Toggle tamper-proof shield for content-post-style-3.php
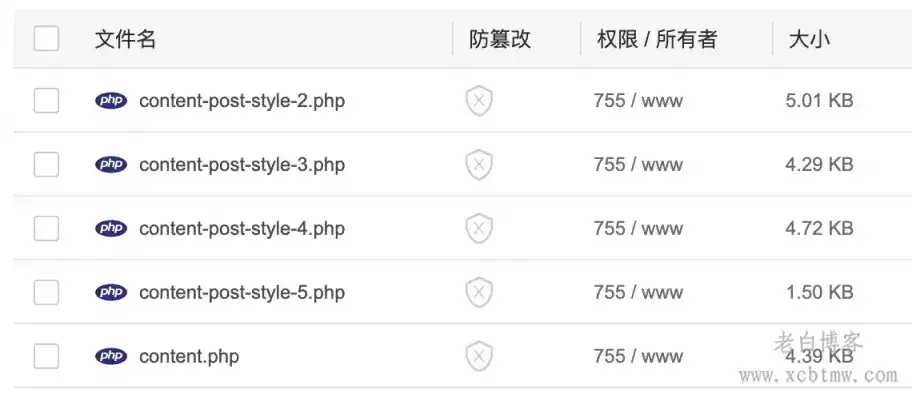912x401 pixels. [479, 165]
